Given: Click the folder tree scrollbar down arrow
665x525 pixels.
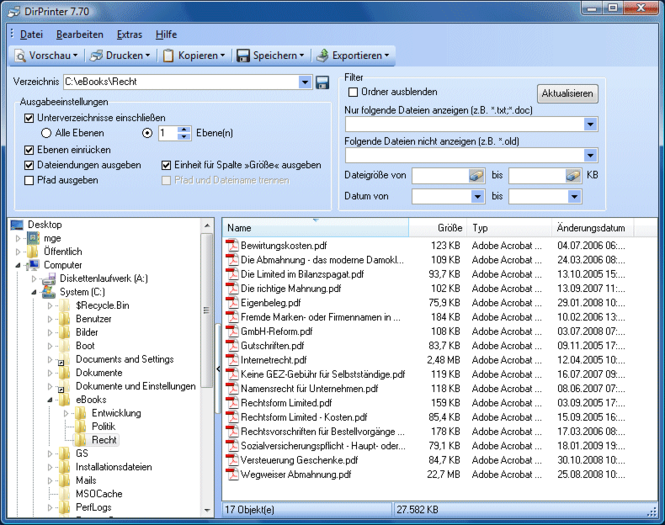Looking at the screenshot, I should click(207, 510).
